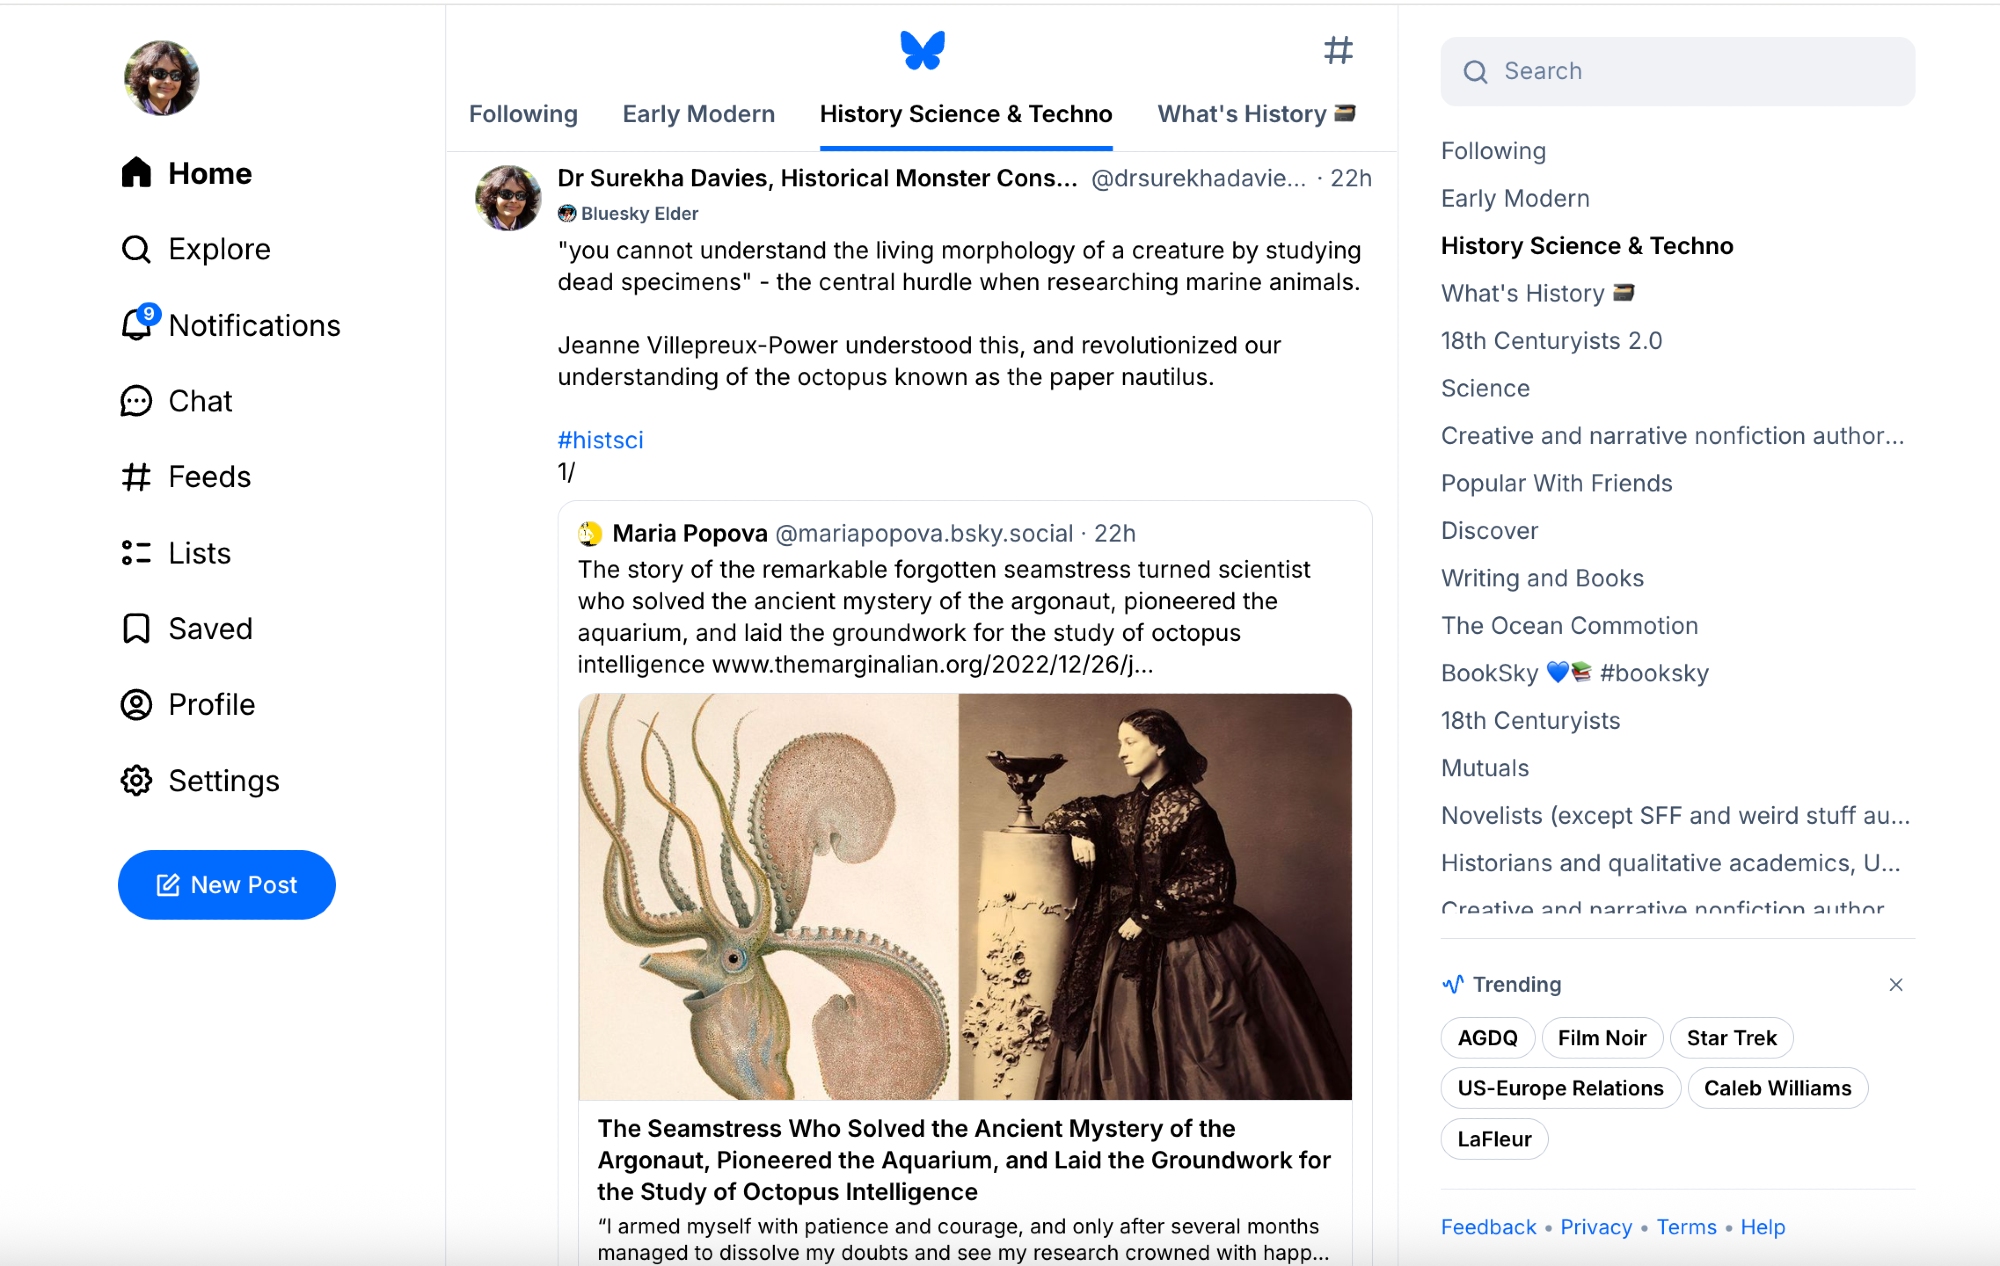Screen dimensions: 2000x1266
Task: Click the #histsci hashtag link
Action: coord(600,440)
